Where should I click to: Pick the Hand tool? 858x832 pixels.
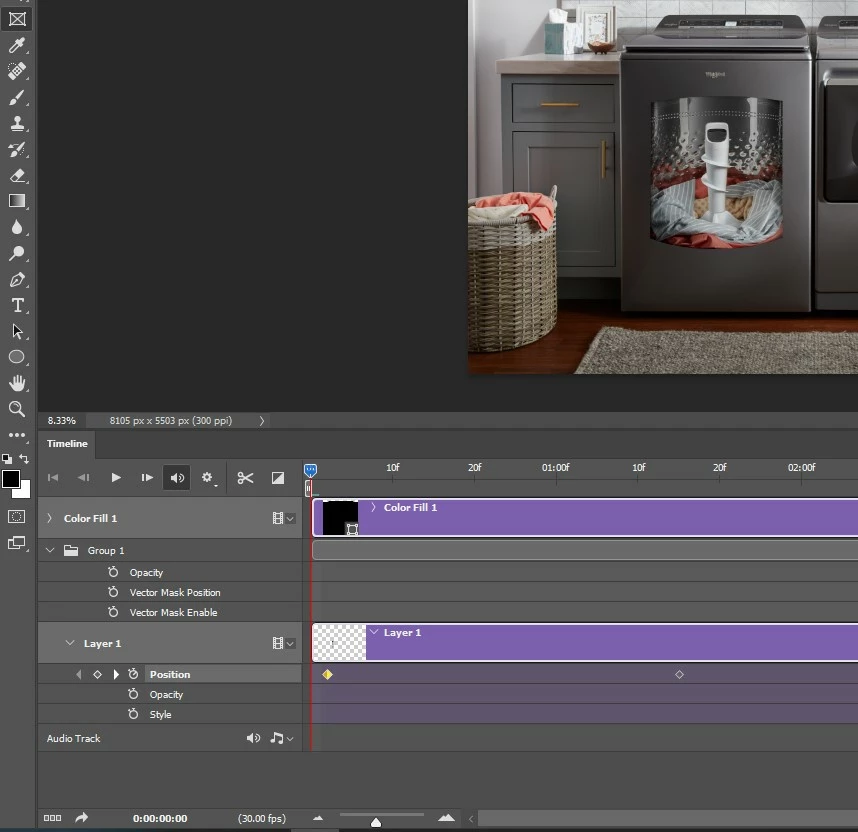[x=17, y=383]
